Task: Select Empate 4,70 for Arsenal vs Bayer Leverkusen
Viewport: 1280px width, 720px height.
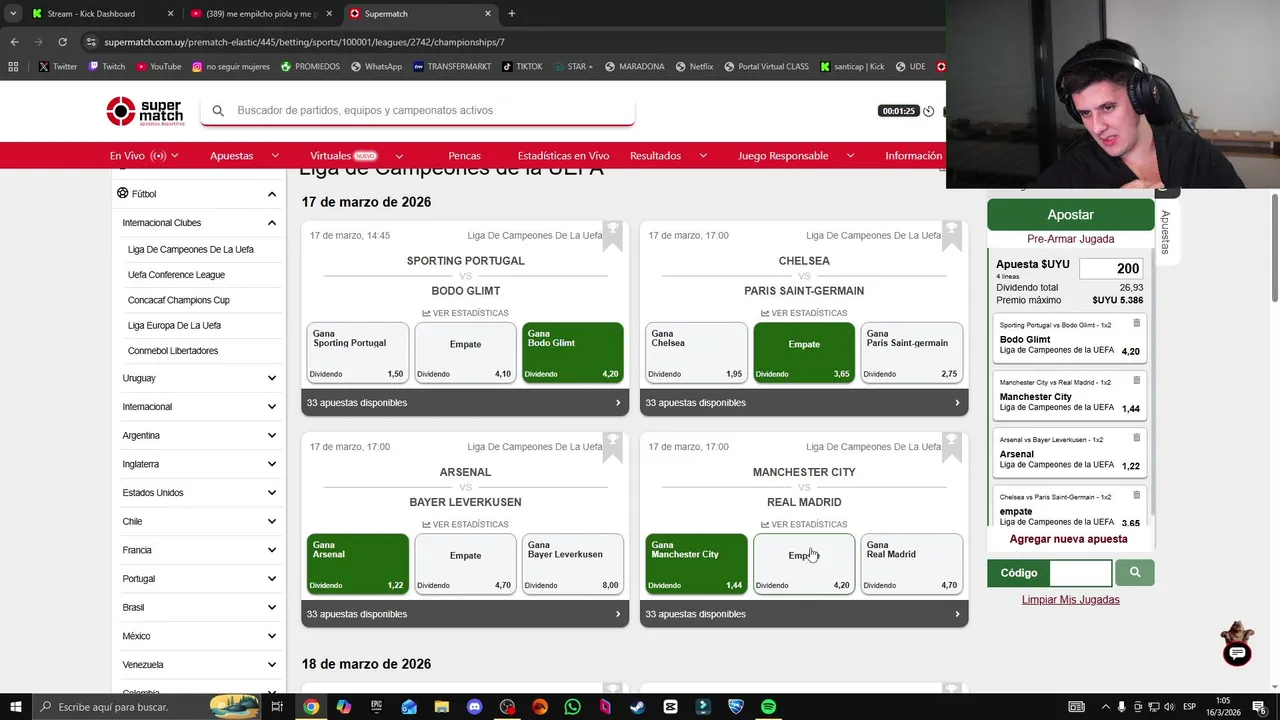Action: [x=465, y=563]
